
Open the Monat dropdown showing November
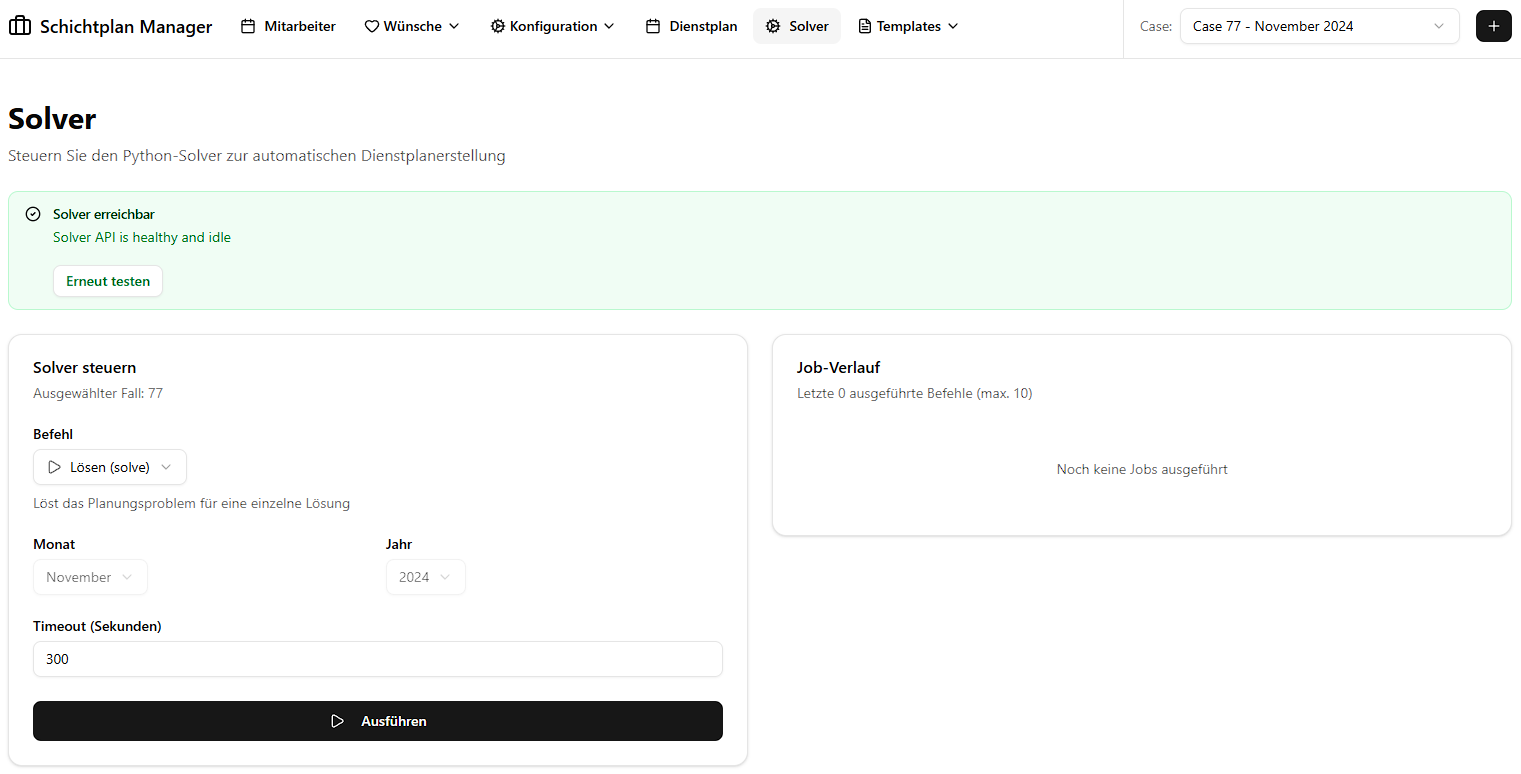90,577
